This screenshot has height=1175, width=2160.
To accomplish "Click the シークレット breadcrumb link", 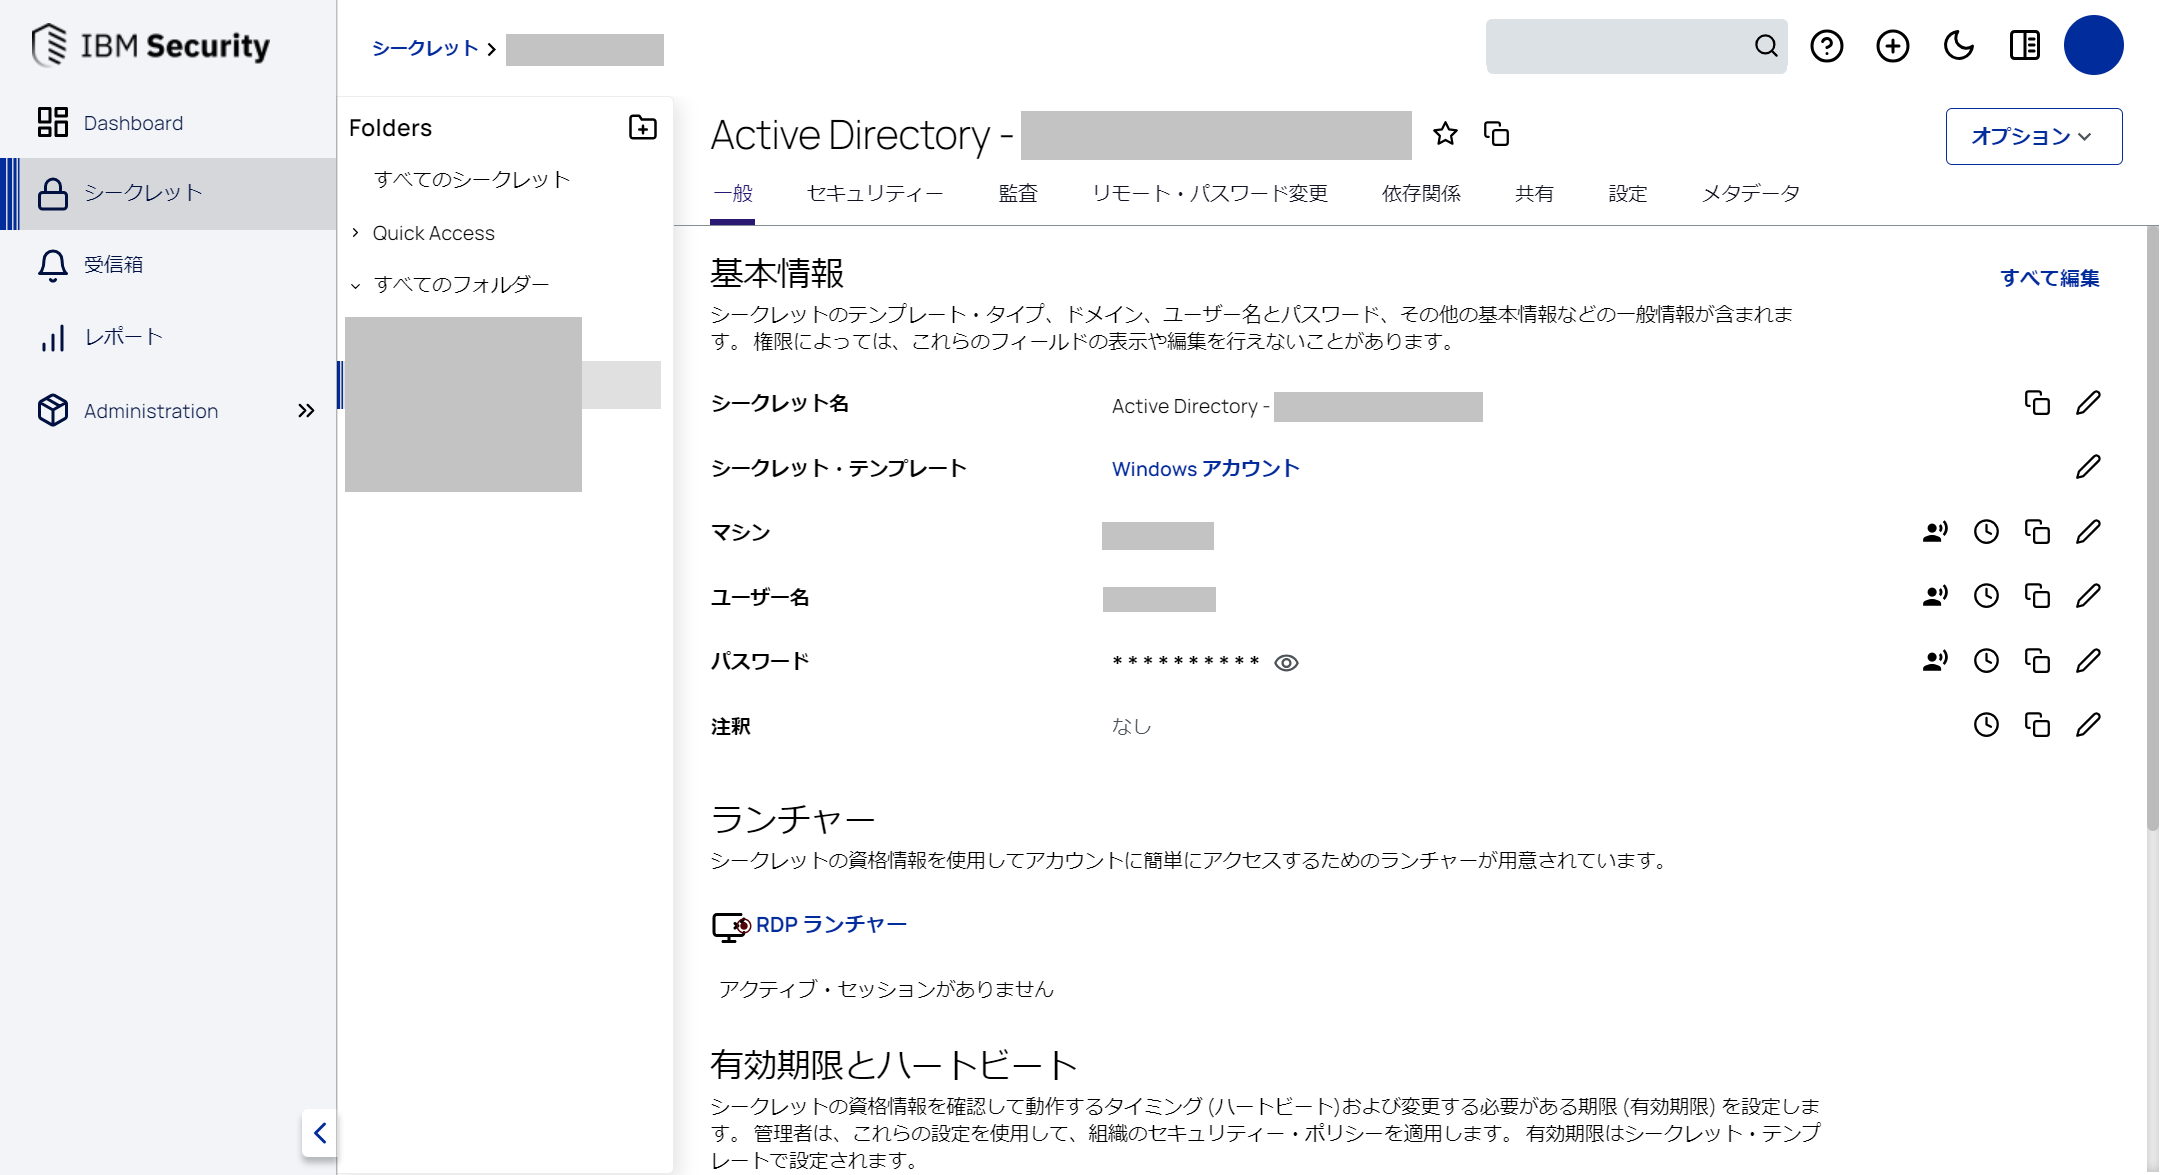I will click(x=425, y=48).
